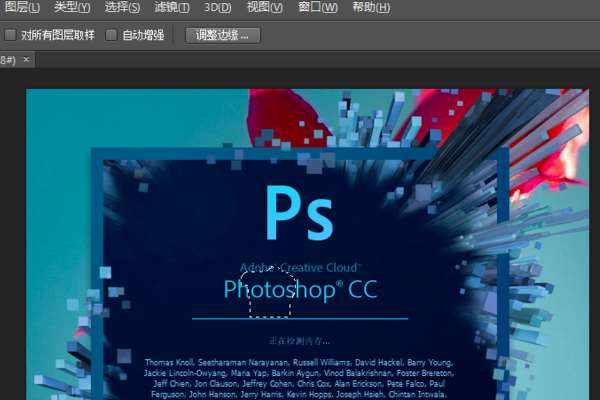Open the 窗口(W) menu

tap(318, 7)
